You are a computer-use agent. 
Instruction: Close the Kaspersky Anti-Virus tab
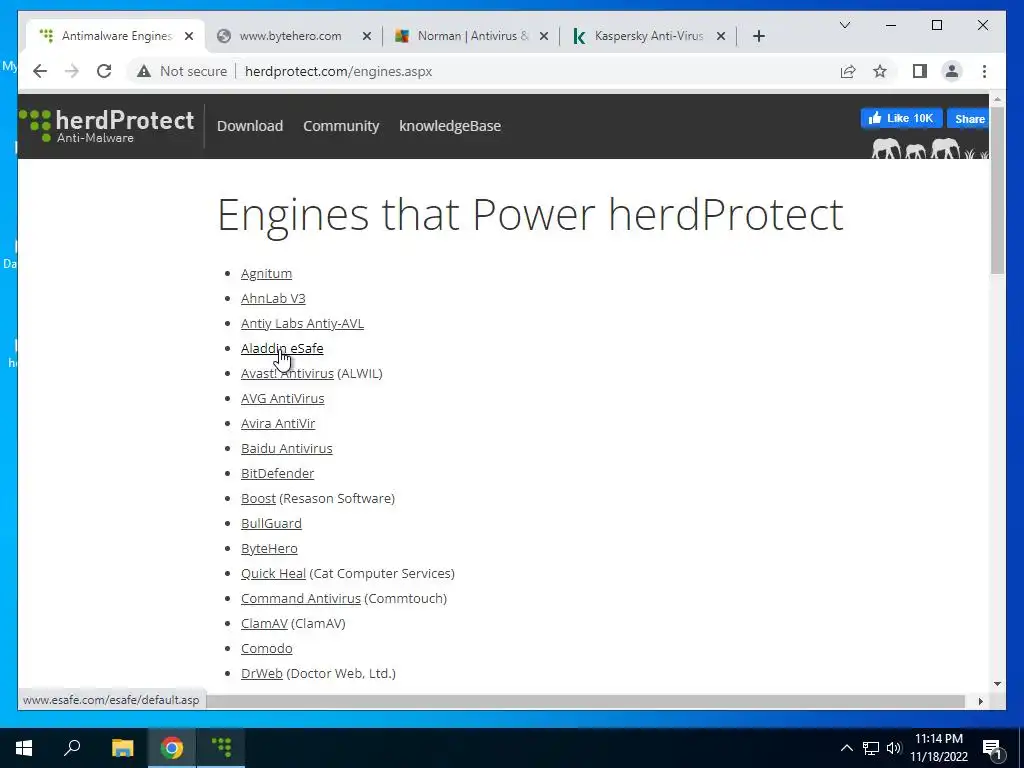click(x=721, y=36)
